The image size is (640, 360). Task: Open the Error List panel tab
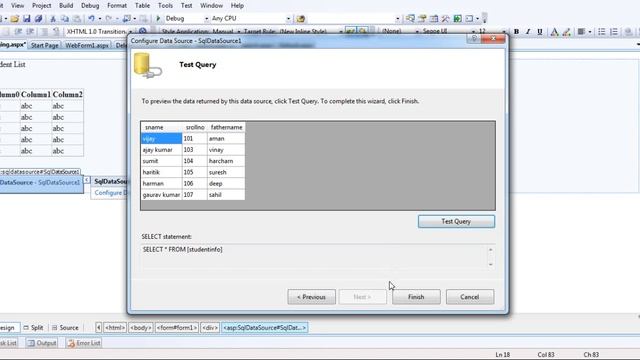point(84,343)
